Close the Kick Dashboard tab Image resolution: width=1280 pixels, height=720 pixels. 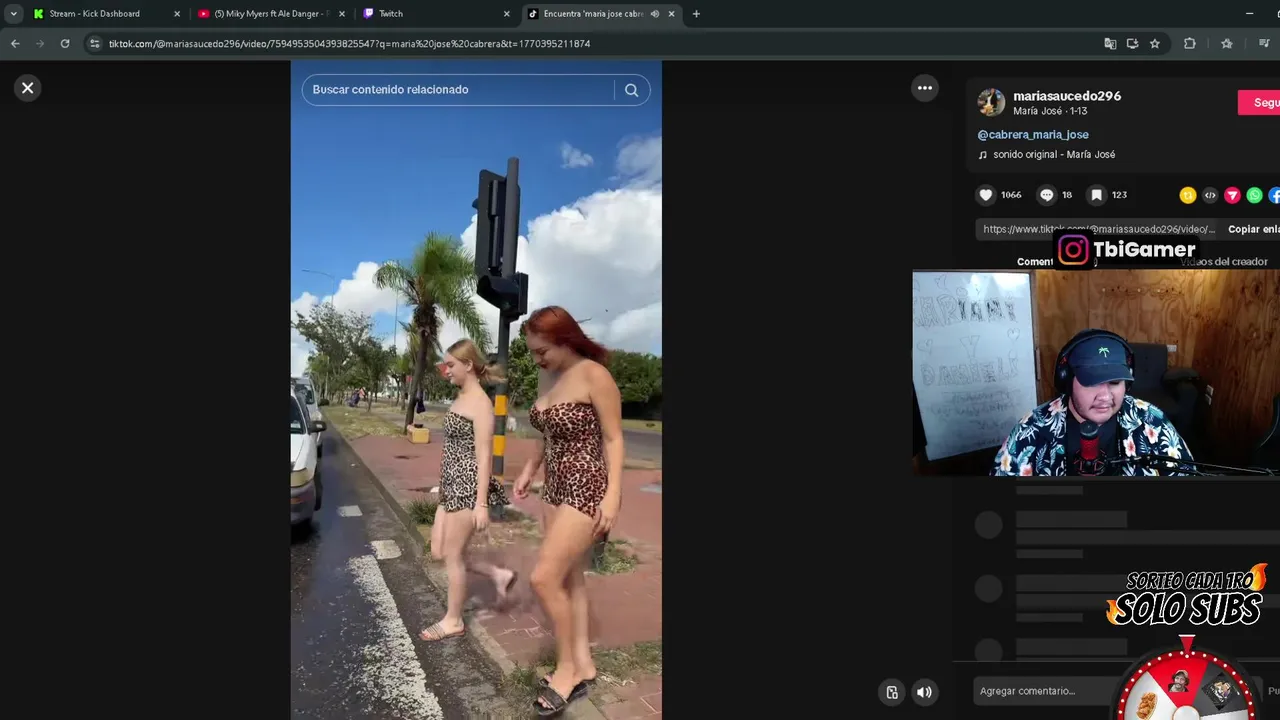[177, 14]
